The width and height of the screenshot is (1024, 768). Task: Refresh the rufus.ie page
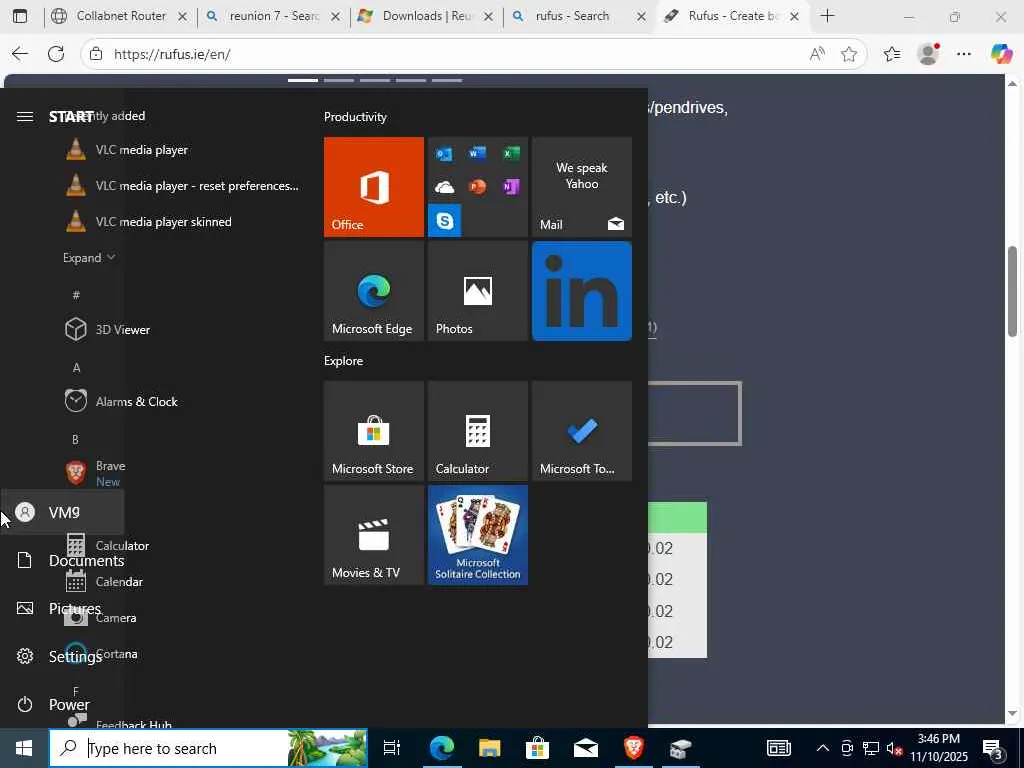(x=56, y=54)
